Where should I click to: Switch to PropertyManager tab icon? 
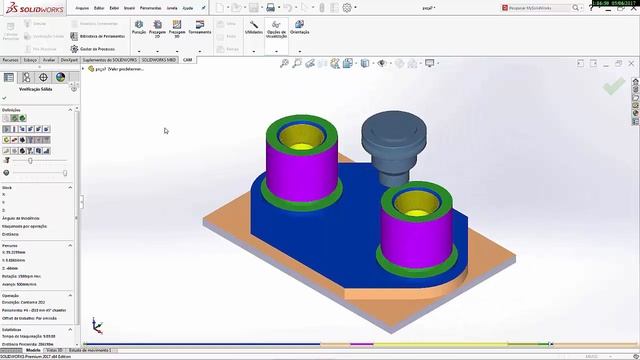[26, 77]
